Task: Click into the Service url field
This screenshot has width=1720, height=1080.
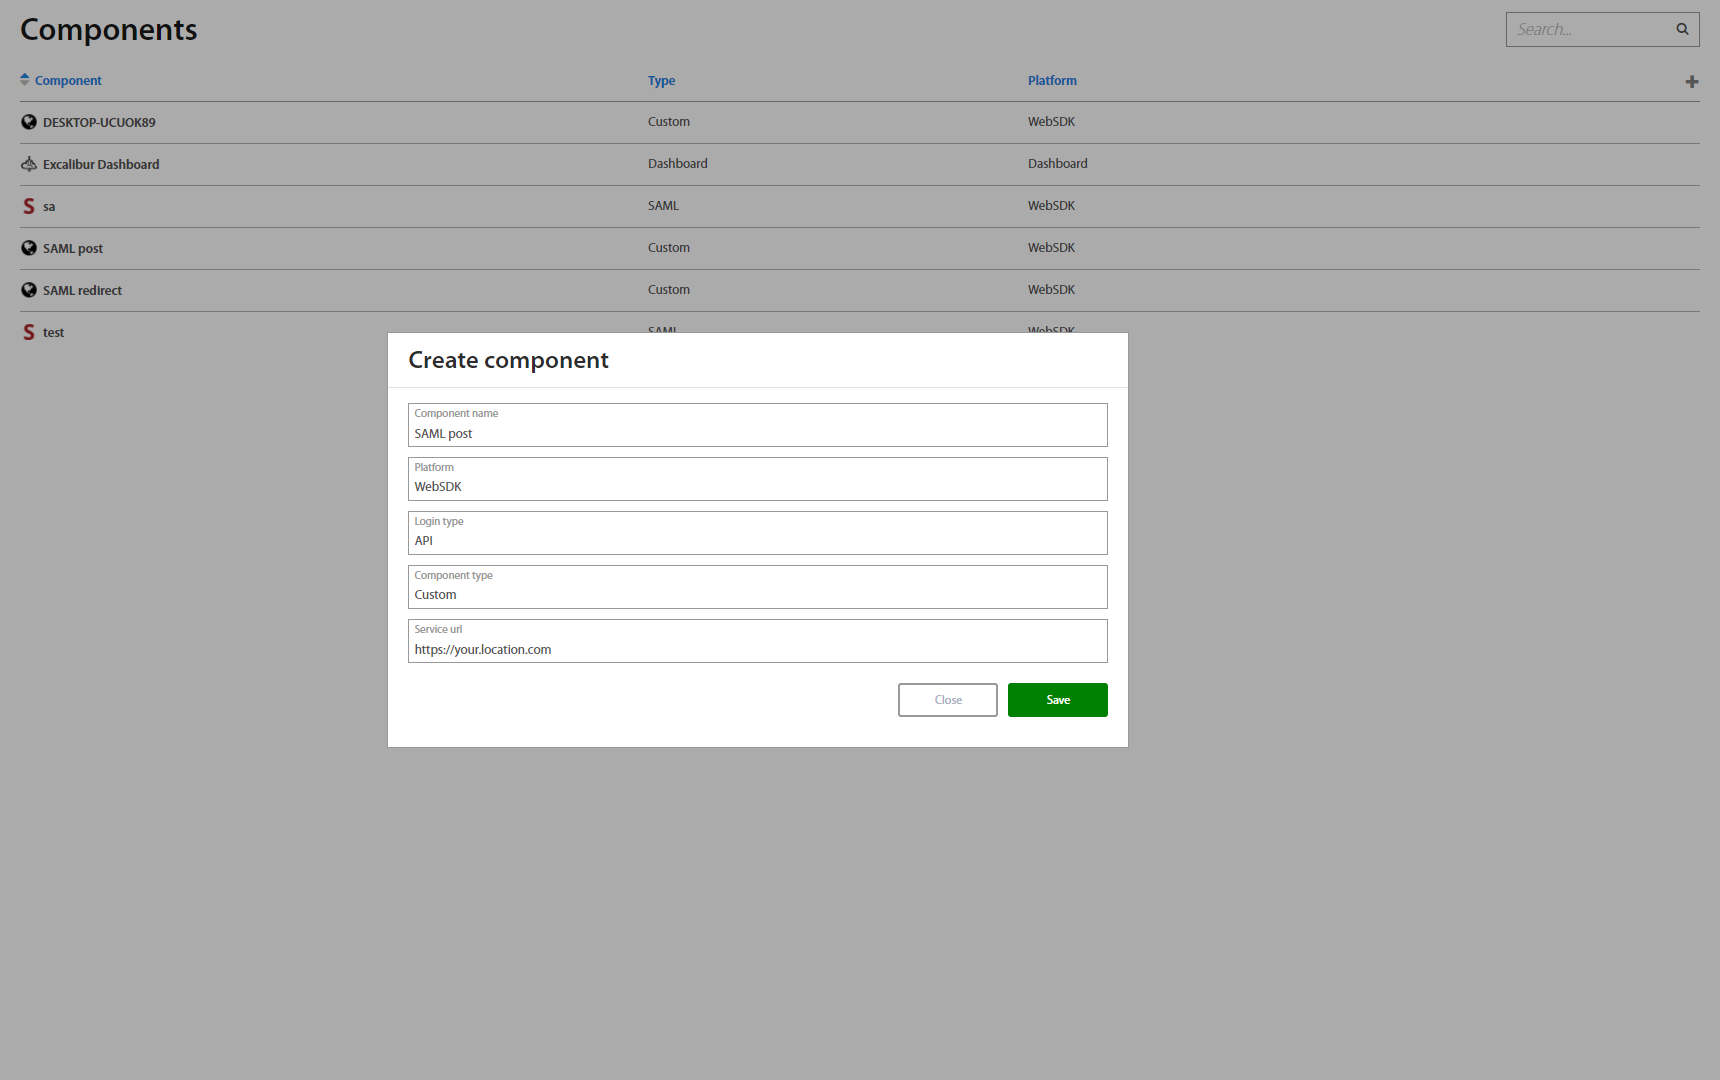Action: (x=757, y=649)
